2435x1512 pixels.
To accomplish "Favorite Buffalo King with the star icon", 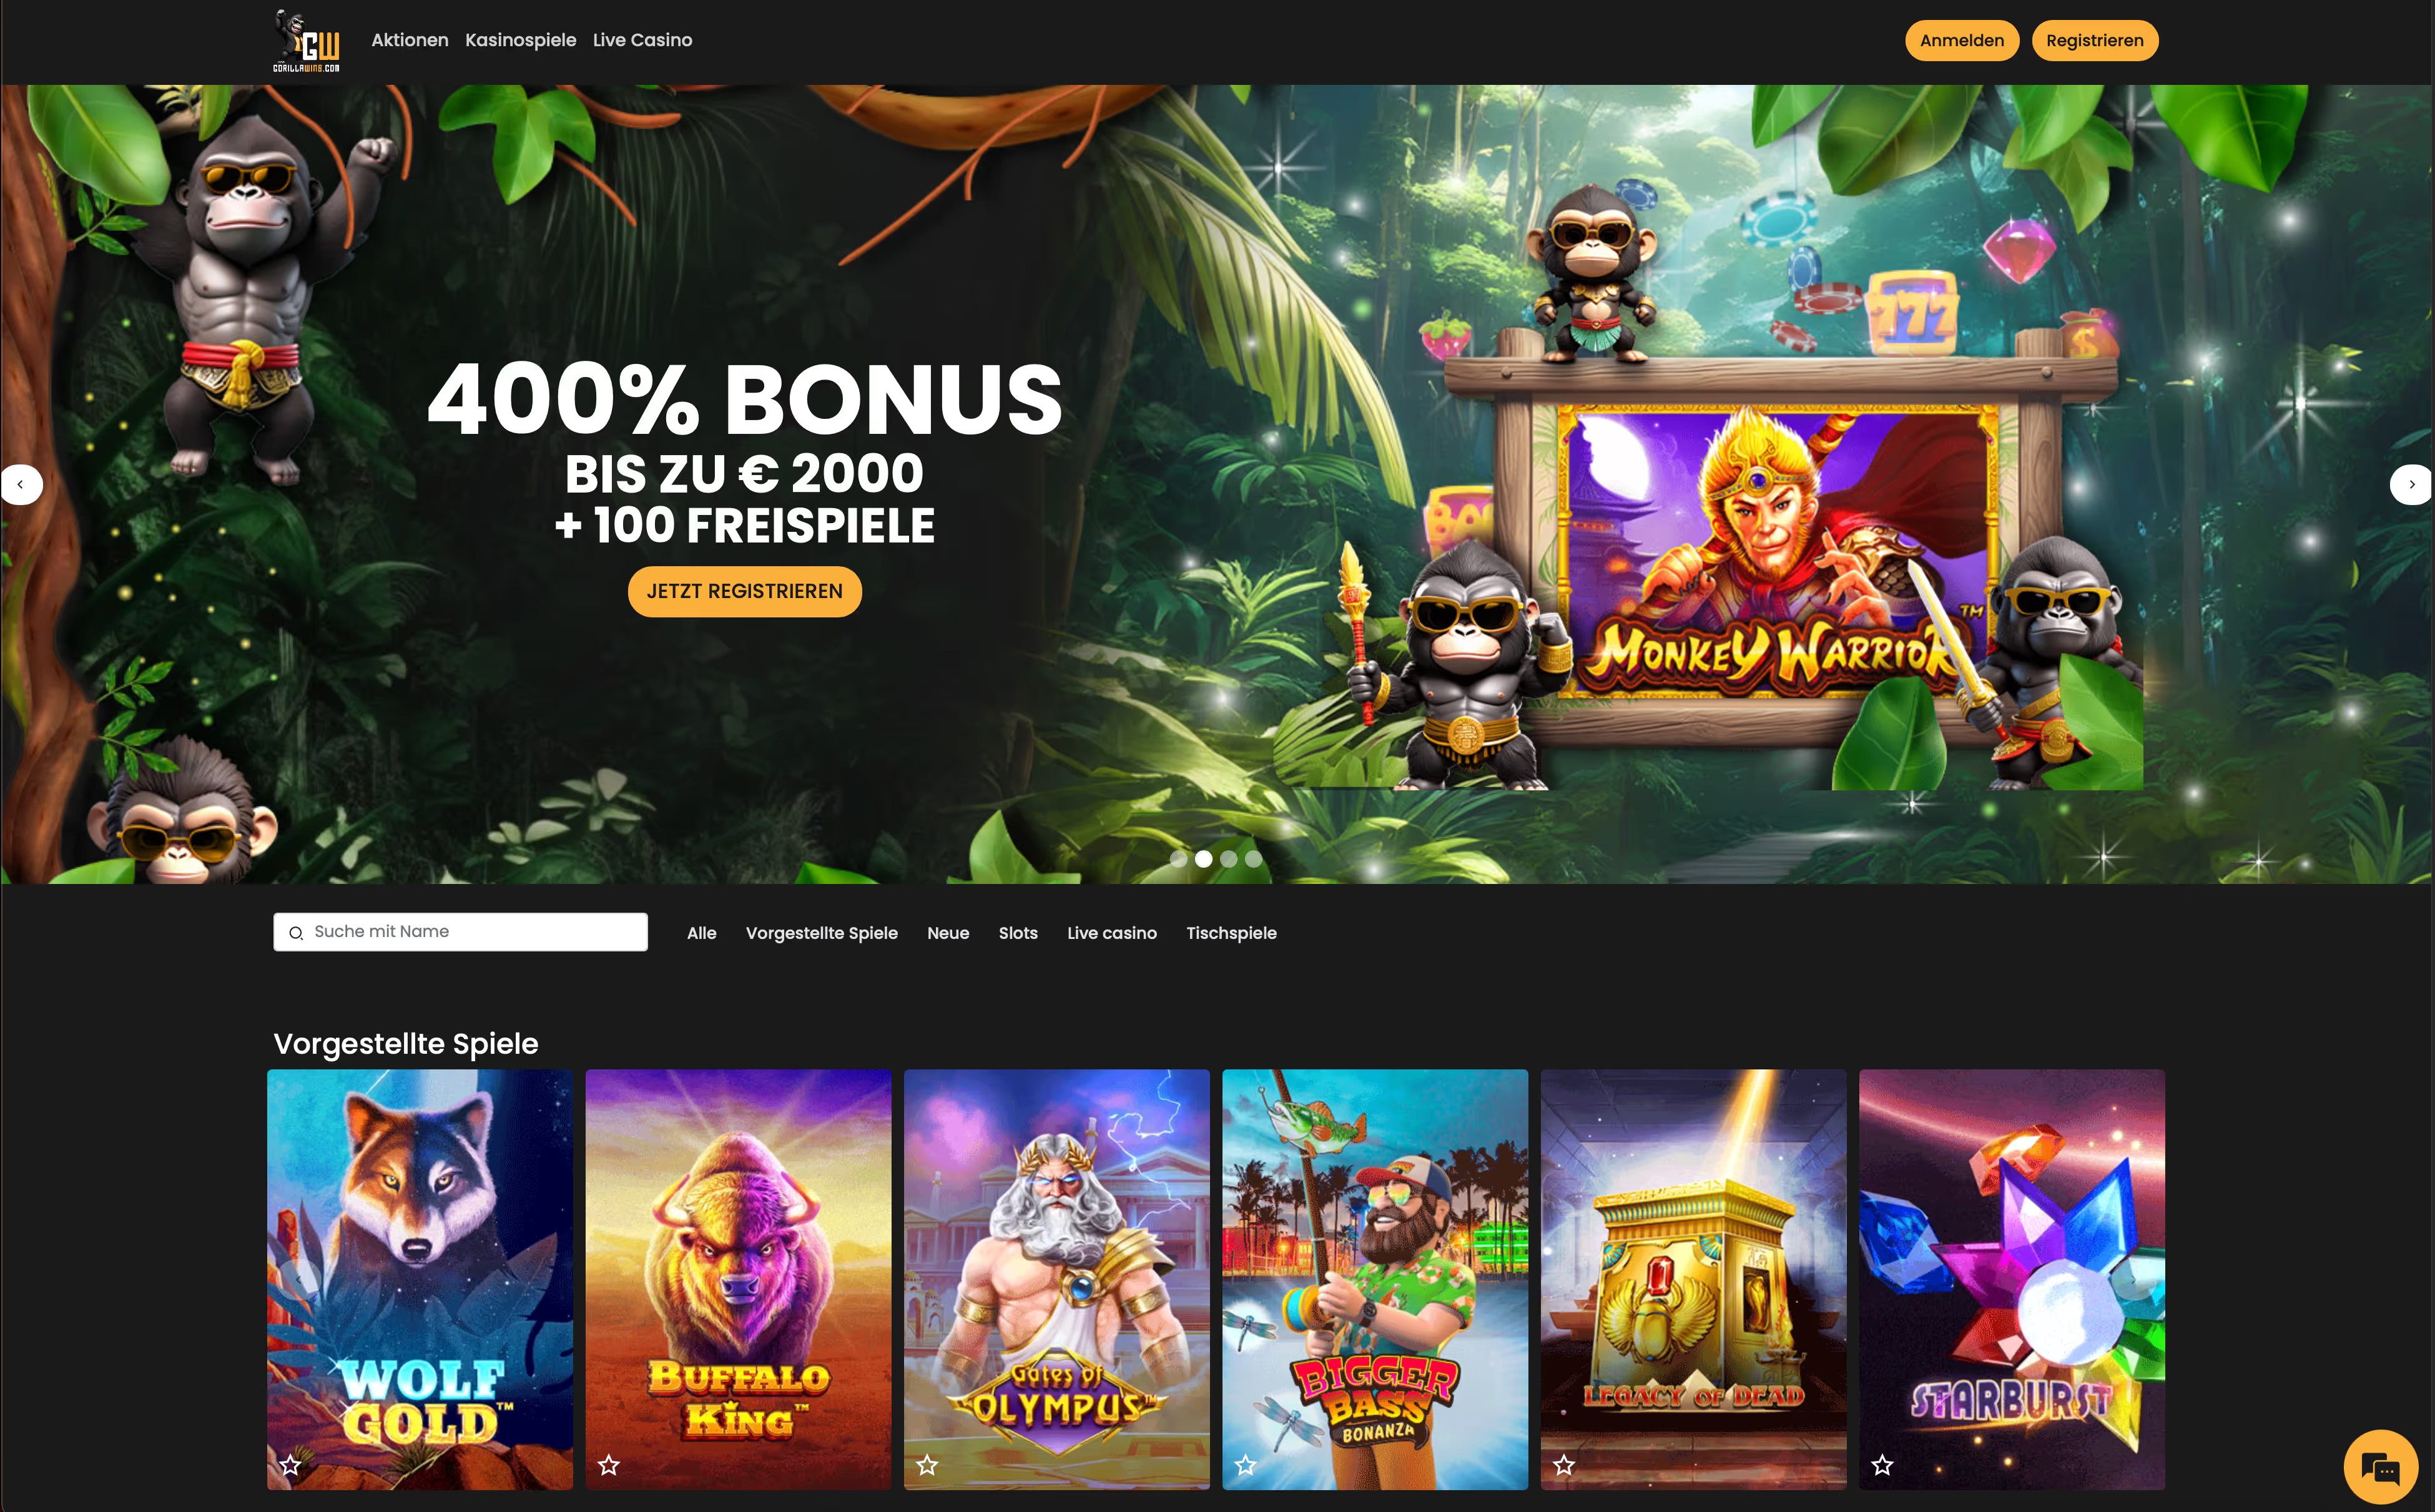I will 609,1465.
